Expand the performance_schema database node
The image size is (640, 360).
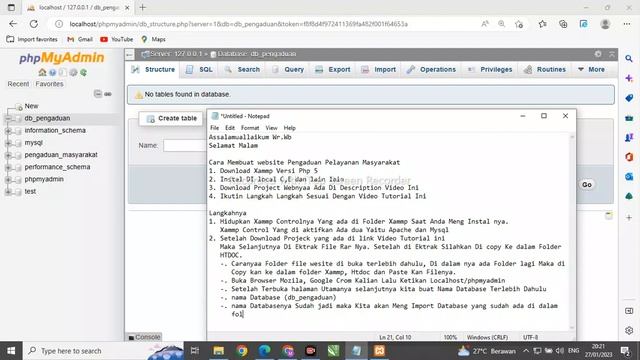(x=8, y=167)
